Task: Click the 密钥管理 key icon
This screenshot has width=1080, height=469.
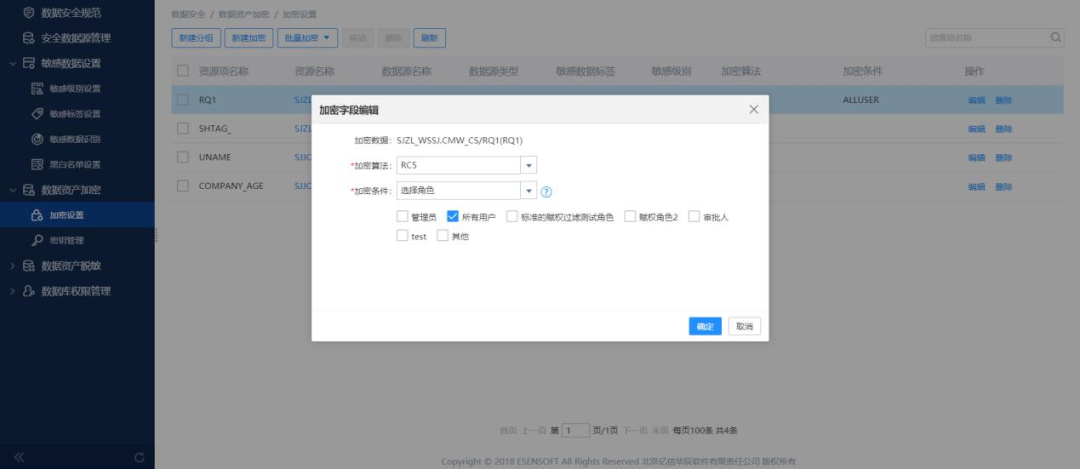Action: (37, 240)
